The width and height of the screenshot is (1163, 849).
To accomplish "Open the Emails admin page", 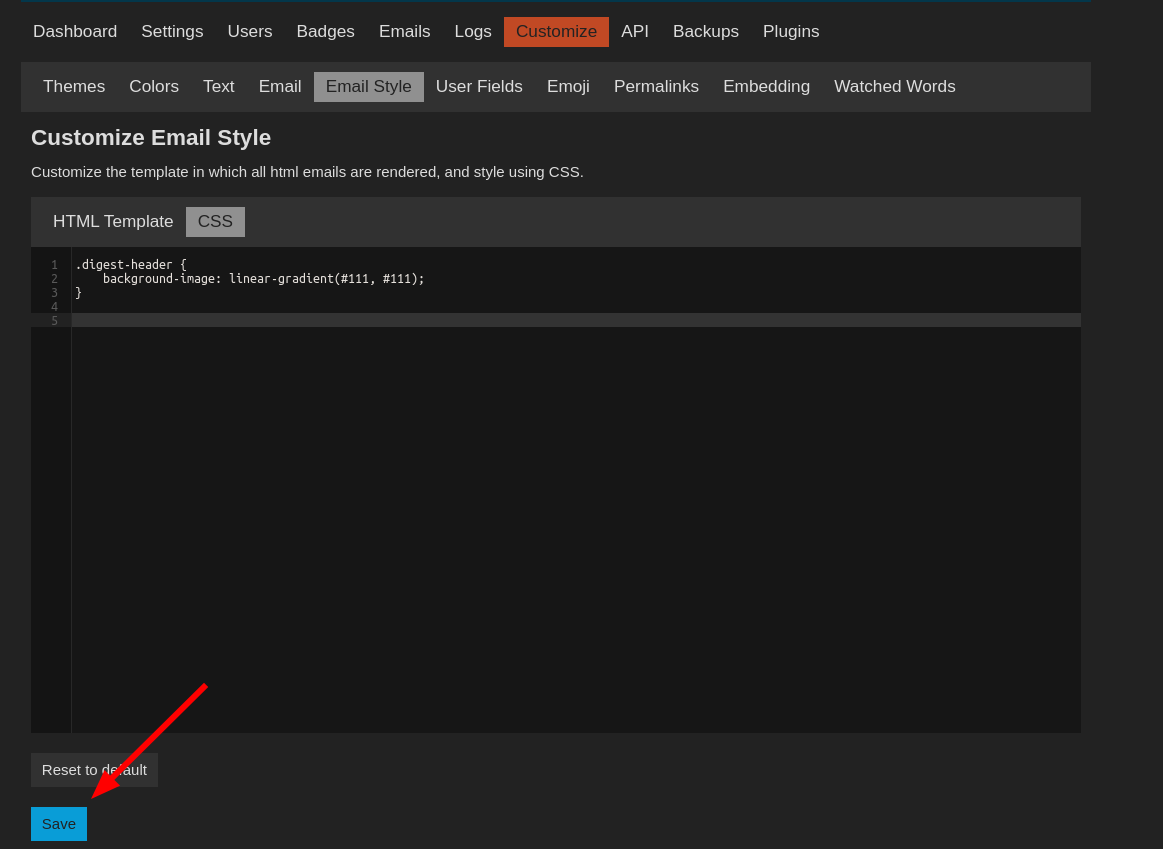I will click(404, 32).
